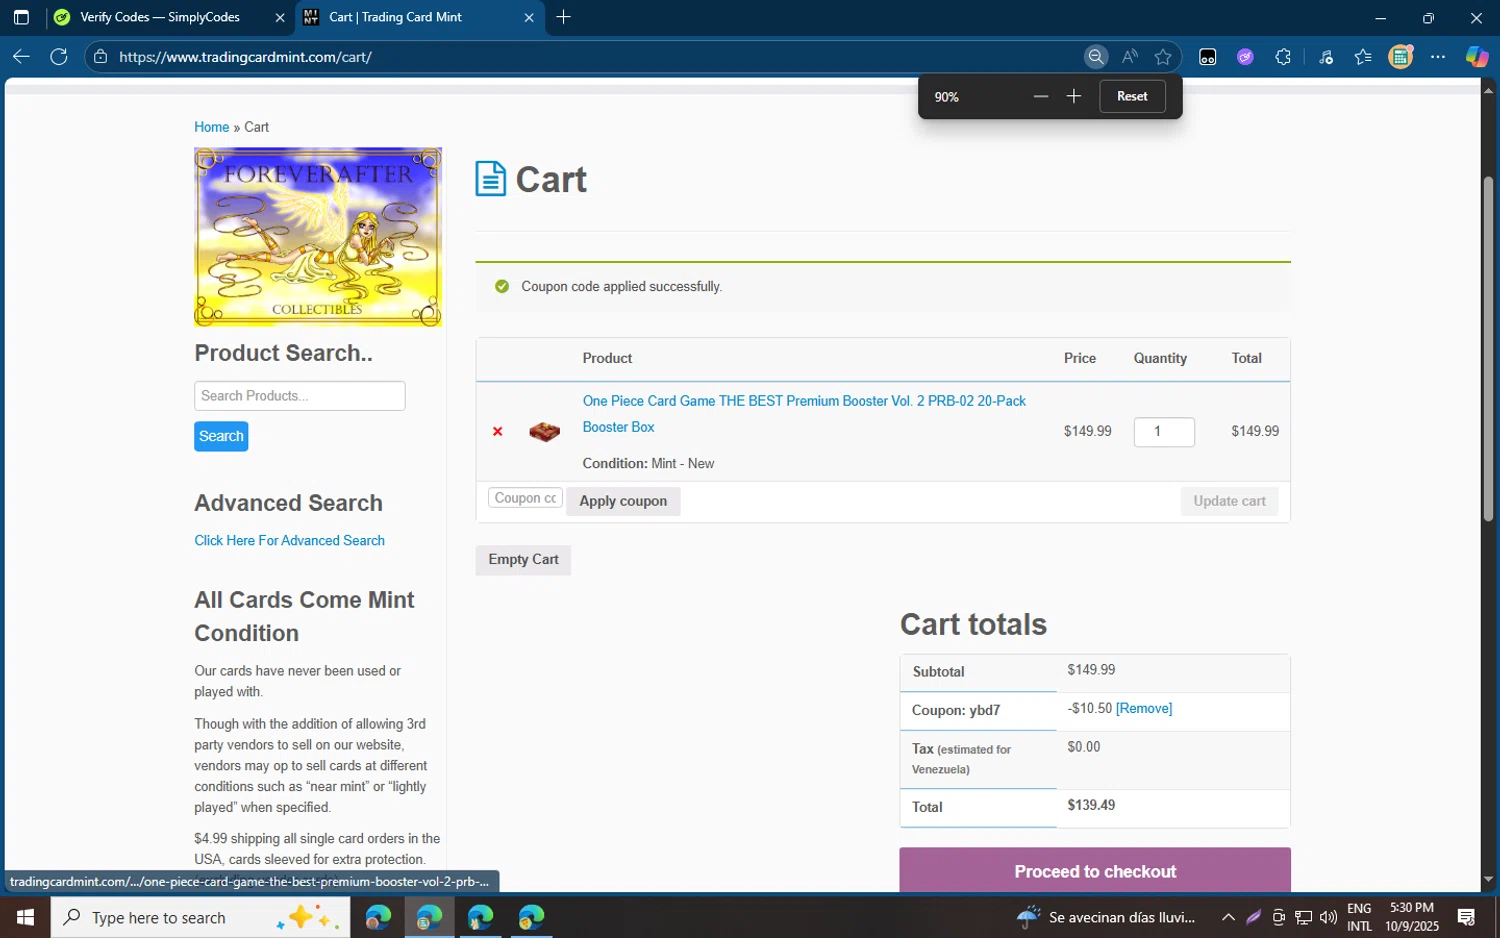Edit the quantity field for the booster box
1500x938 pixels.
1164,432
